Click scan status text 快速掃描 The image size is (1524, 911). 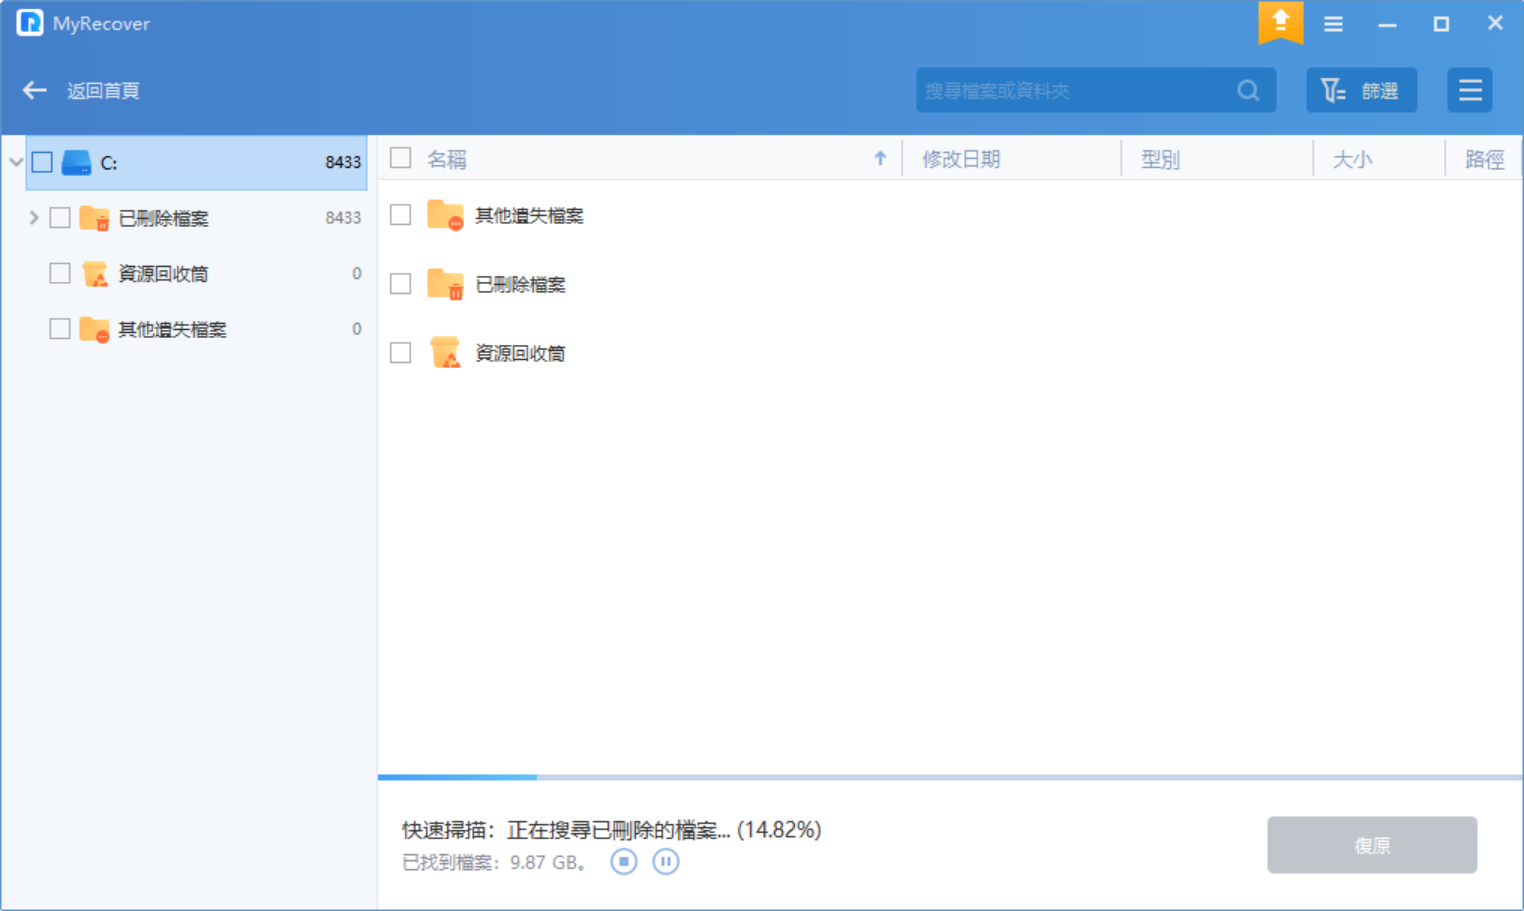click(612, 830)
